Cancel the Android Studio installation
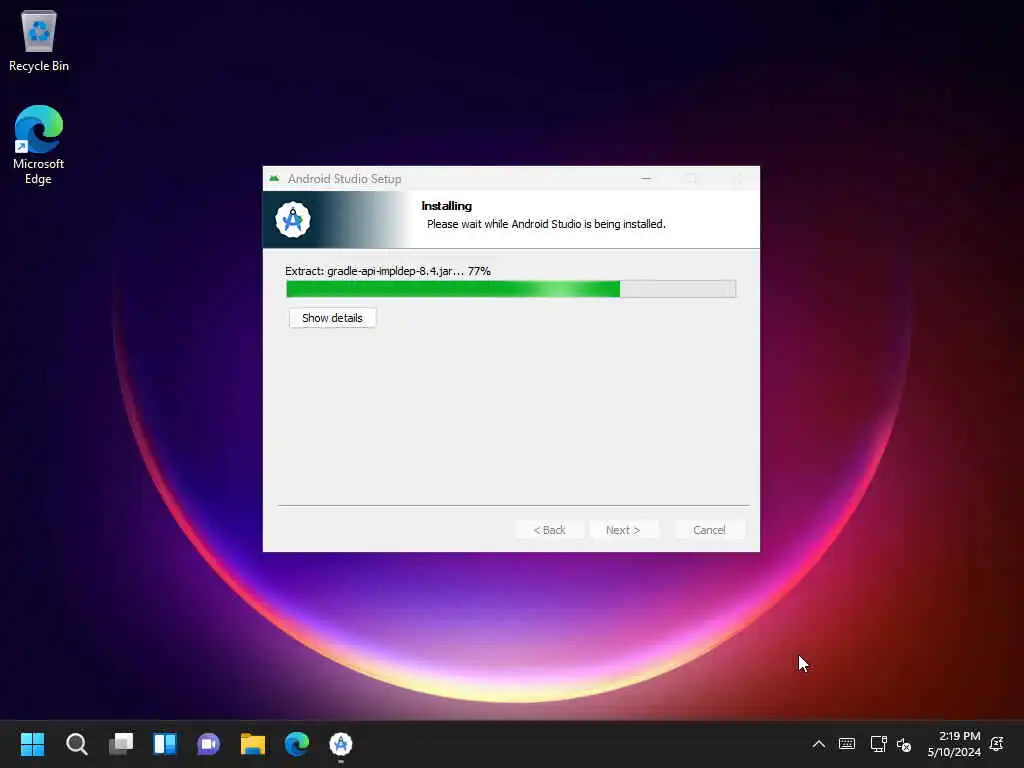This screenshot has height=768, width=1024. pos(709,530)
